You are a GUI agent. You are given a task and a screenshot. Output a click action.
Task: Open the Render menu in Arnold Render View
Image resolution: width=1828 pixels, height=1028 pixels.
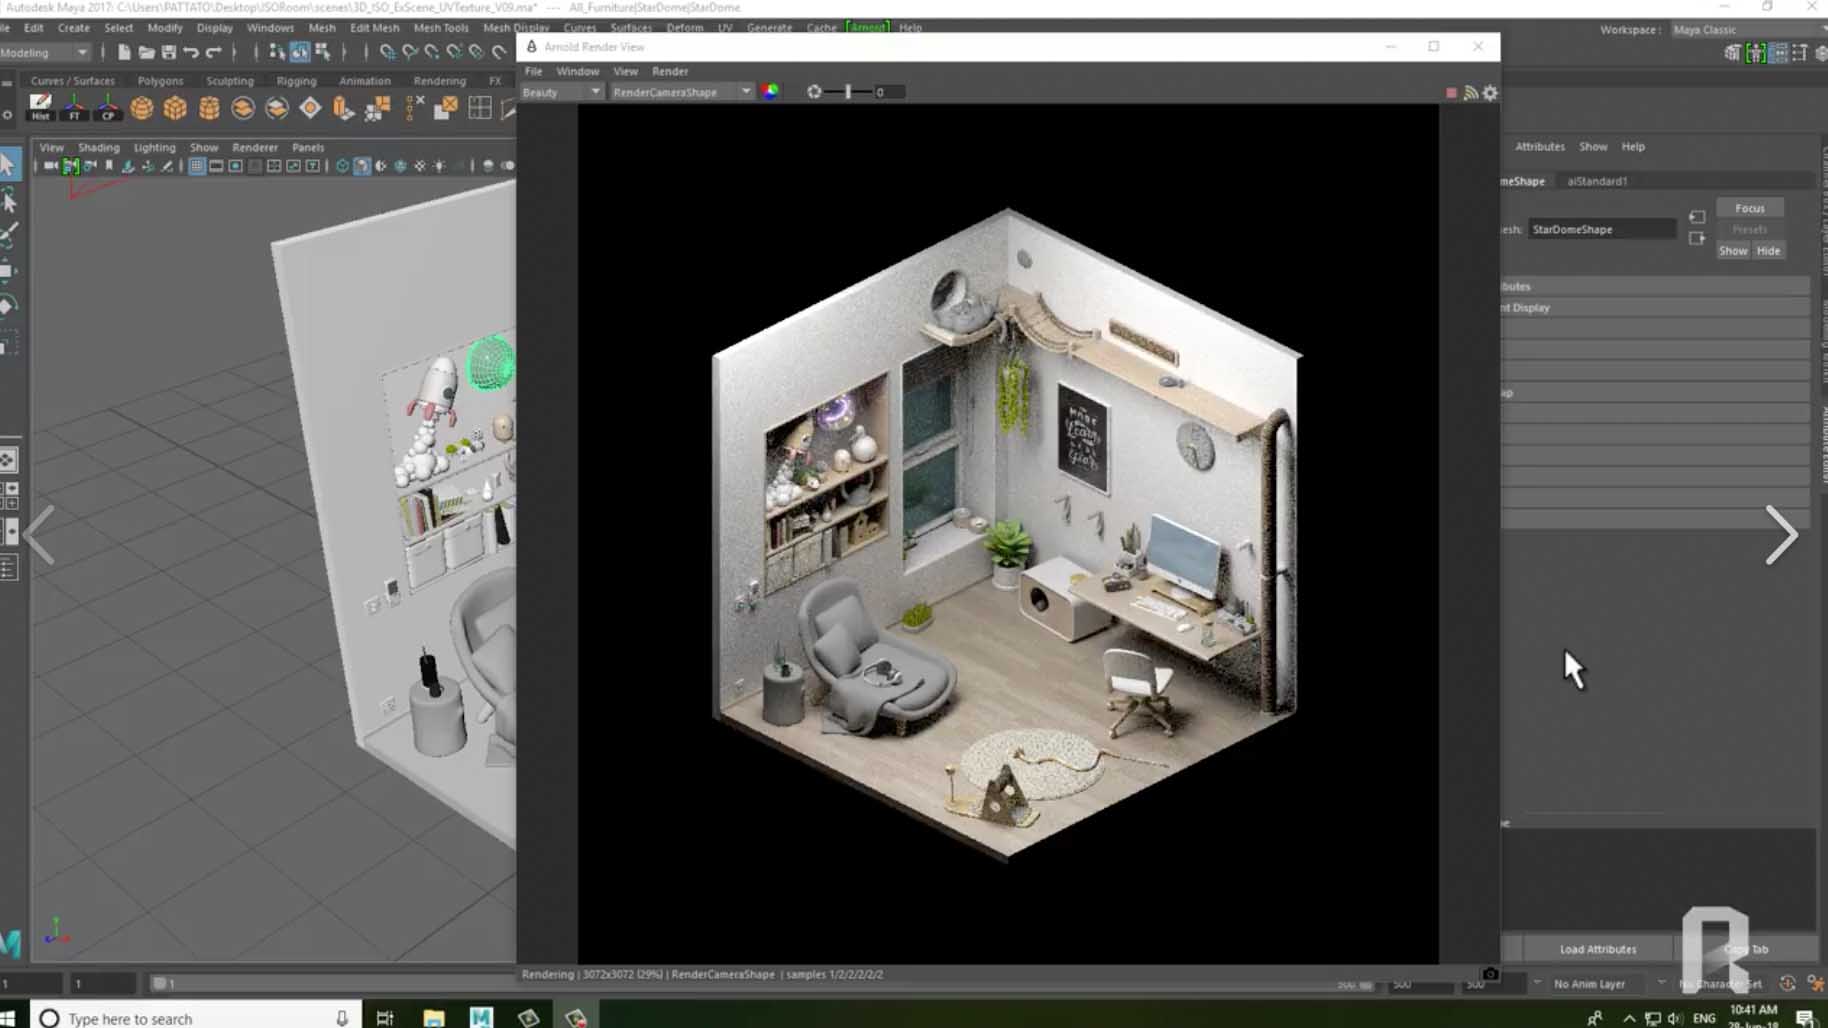pyautogui.click(x=669, y=71)
